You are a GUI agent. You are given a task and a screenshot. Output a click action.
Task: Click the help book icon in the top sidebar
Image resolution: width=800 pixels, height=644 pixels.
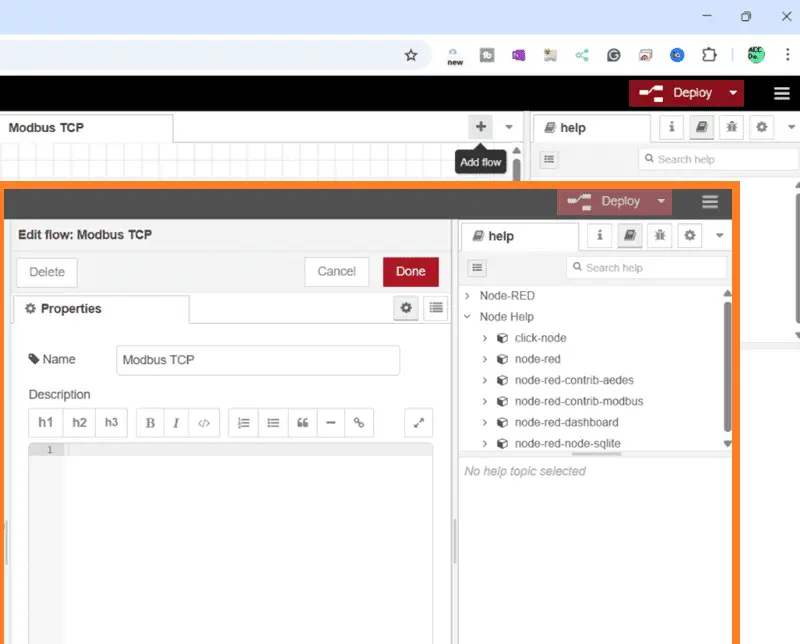702,127
